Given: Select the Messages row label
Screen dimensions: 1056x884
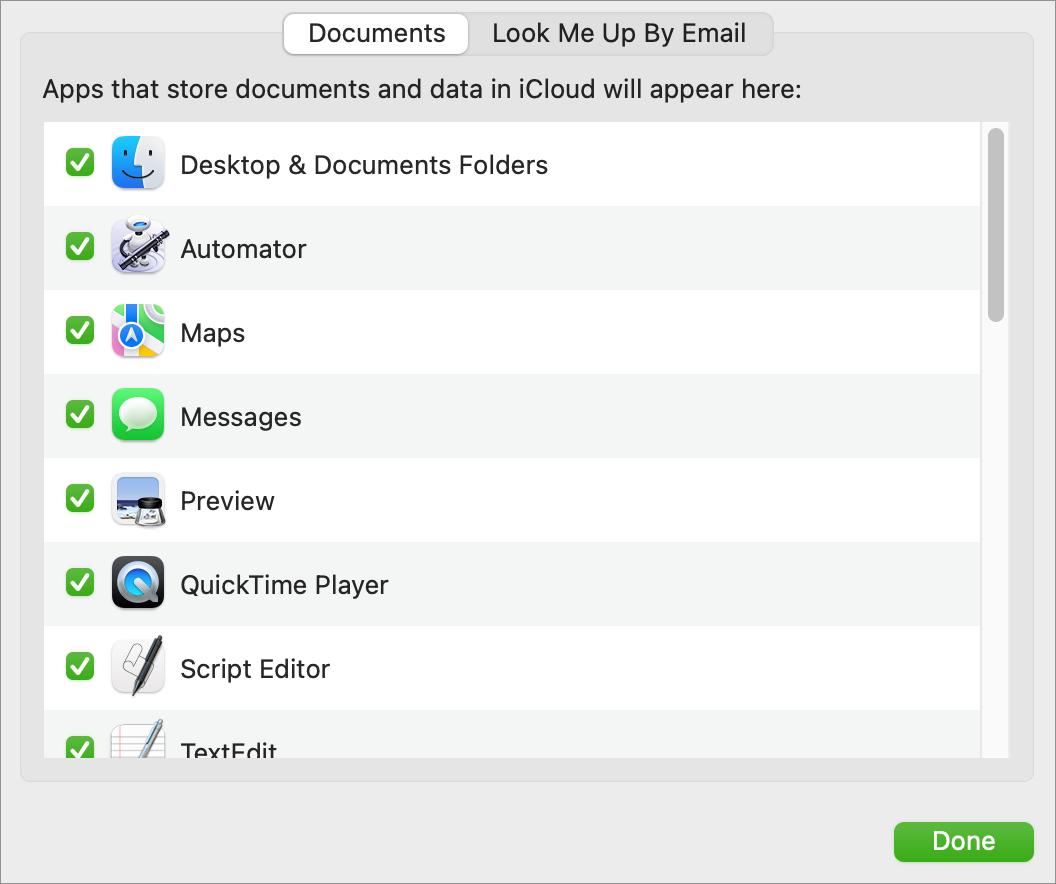Looking at the screenshot, I should coord(241,417).
